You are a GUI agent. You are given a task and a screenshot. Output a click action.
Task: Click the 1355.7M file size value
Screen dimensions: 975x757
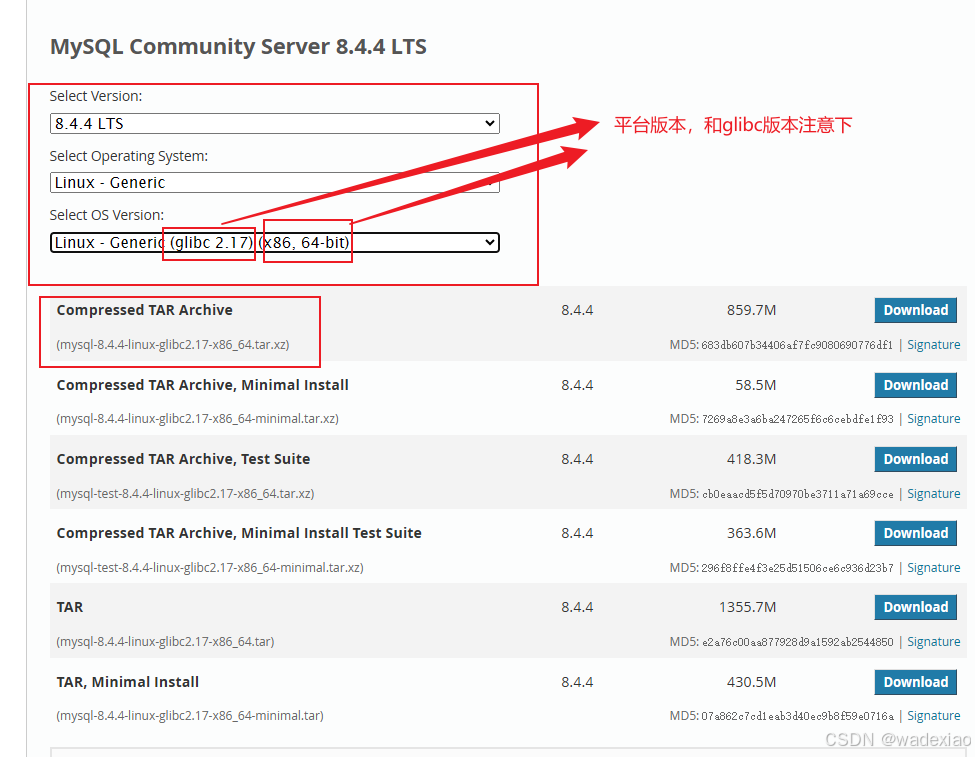[747, 607]
